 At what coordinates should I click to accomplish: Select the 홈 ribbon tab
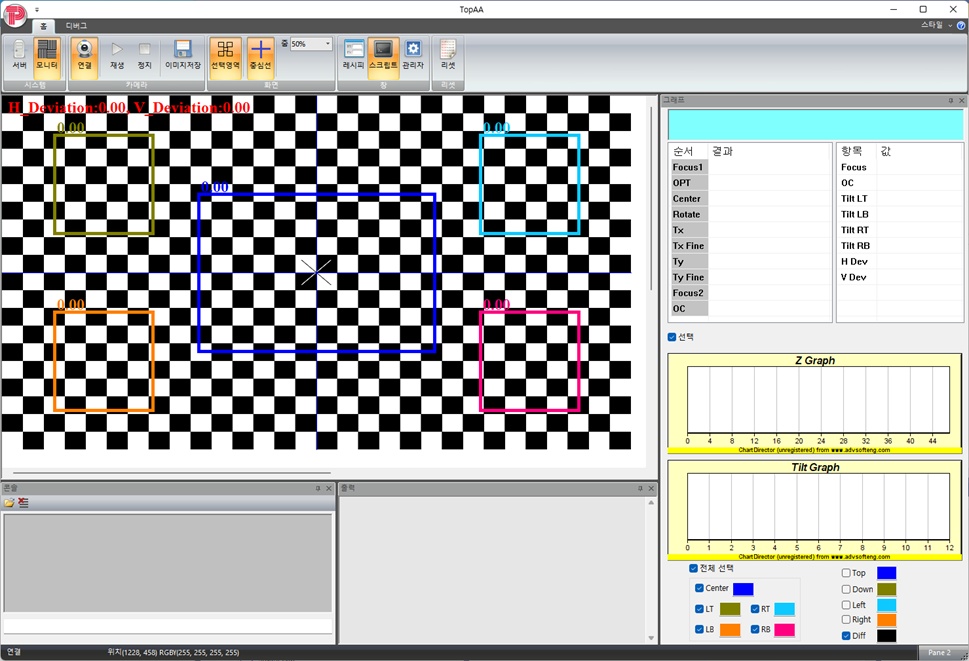click(x=43, y=25)
